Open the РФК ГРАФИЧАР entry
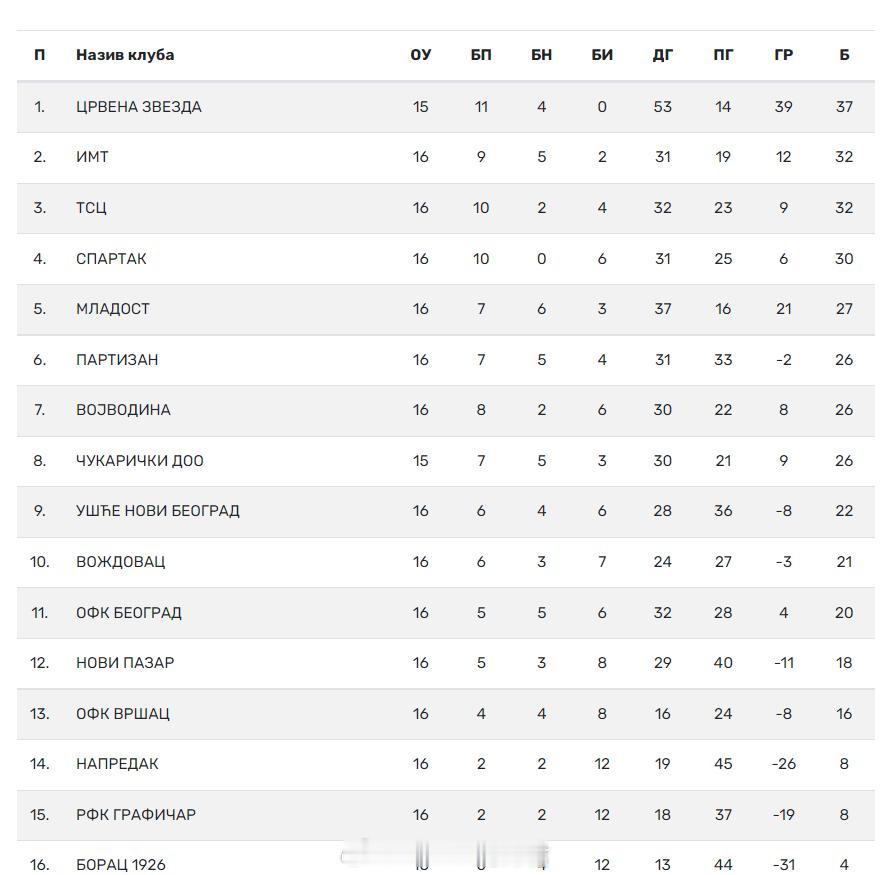Screen dimensions: 894x875 [x=136, y=814]
